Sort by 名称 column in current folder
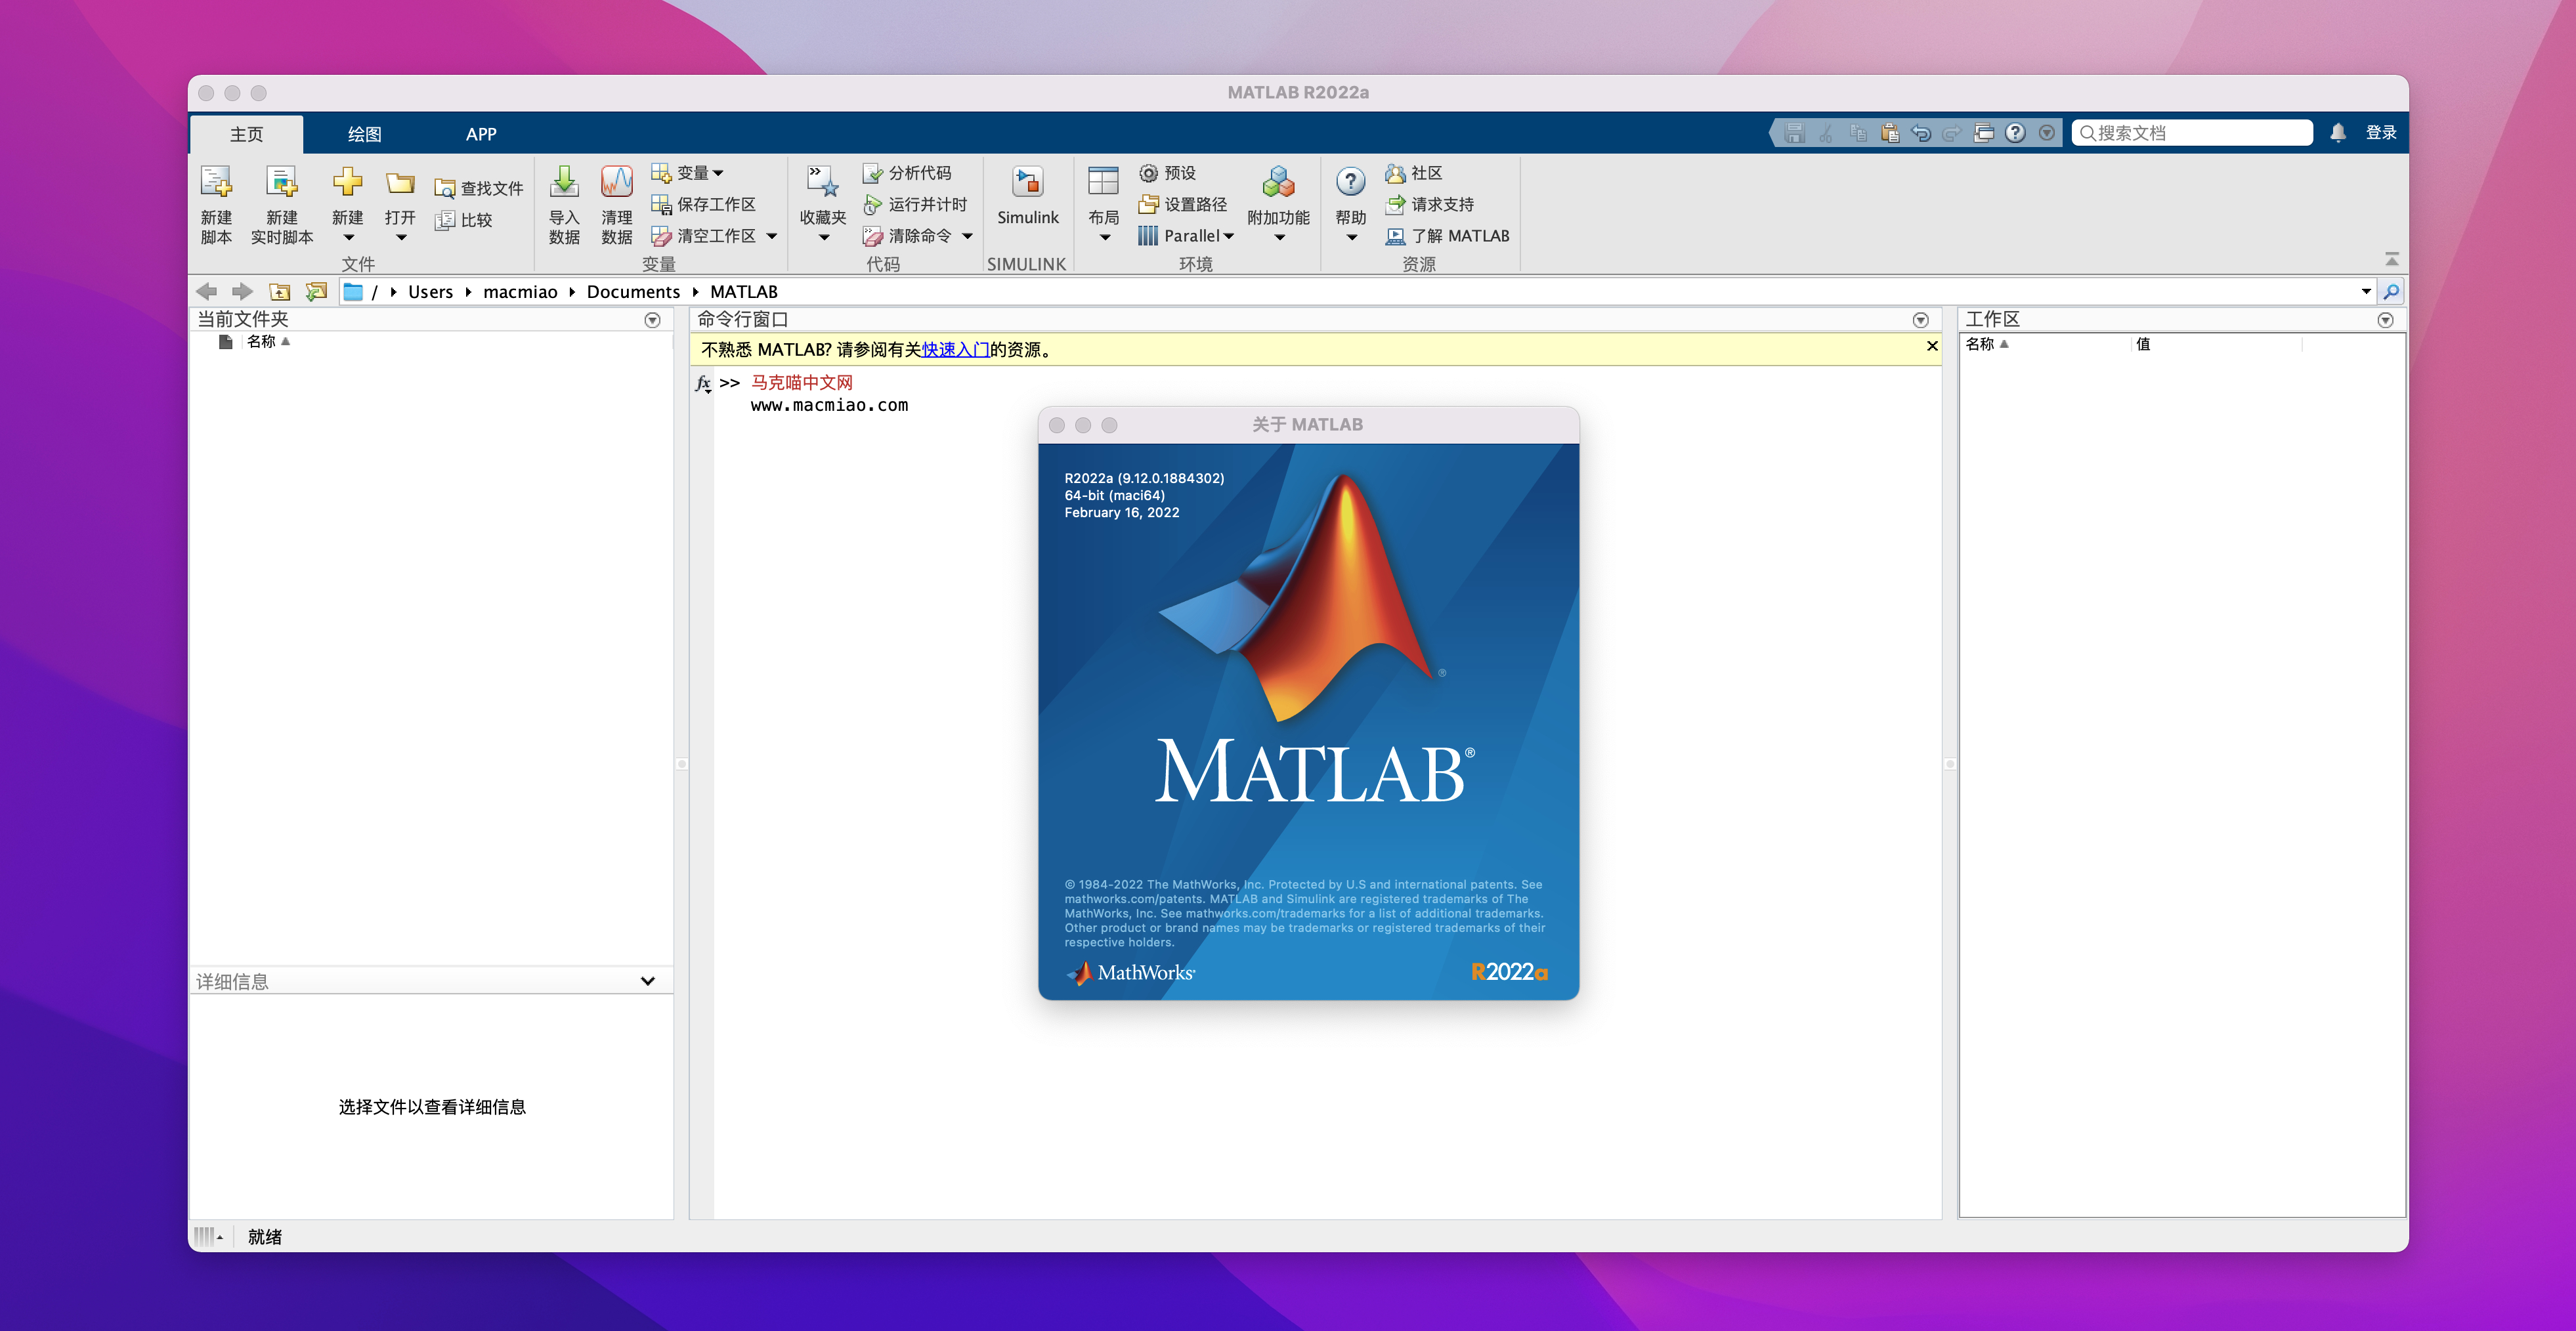Viewport: 2576px width, 1331px height. point(268,342)
